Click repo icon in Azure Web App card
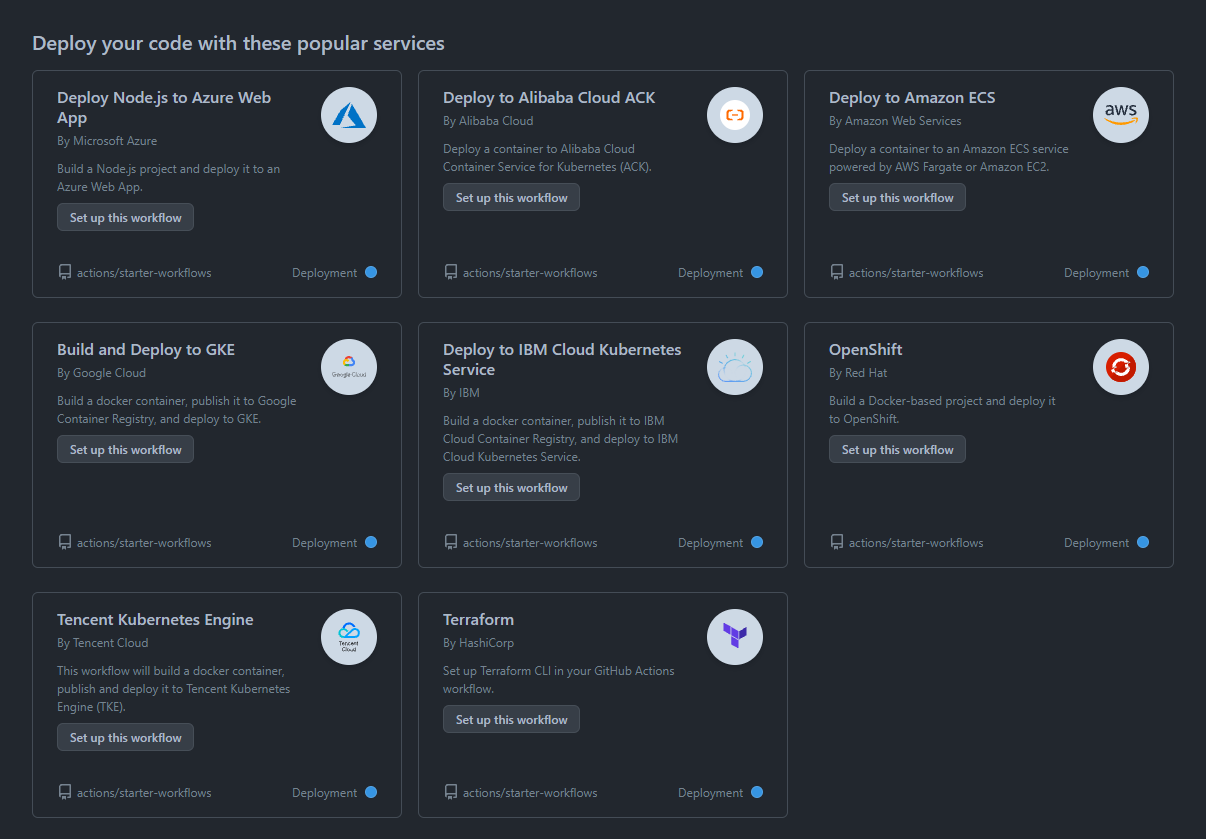 pos(65,272)
